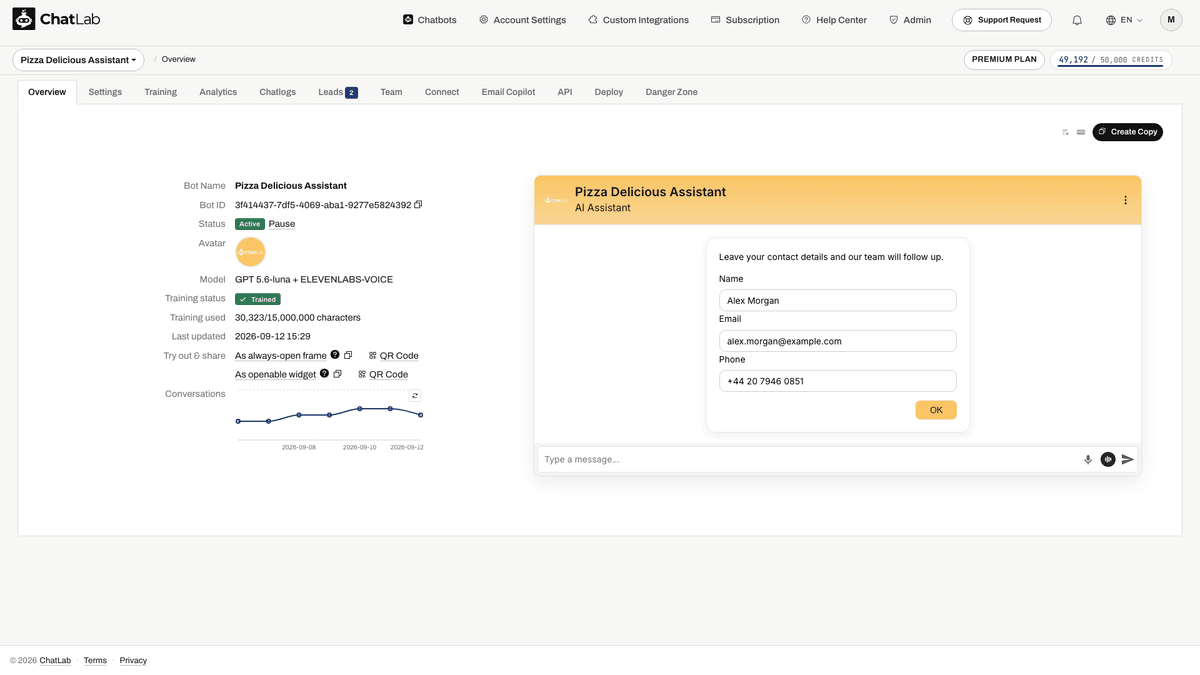Click the bot avatar image
1200x675 pixels.
250,252
